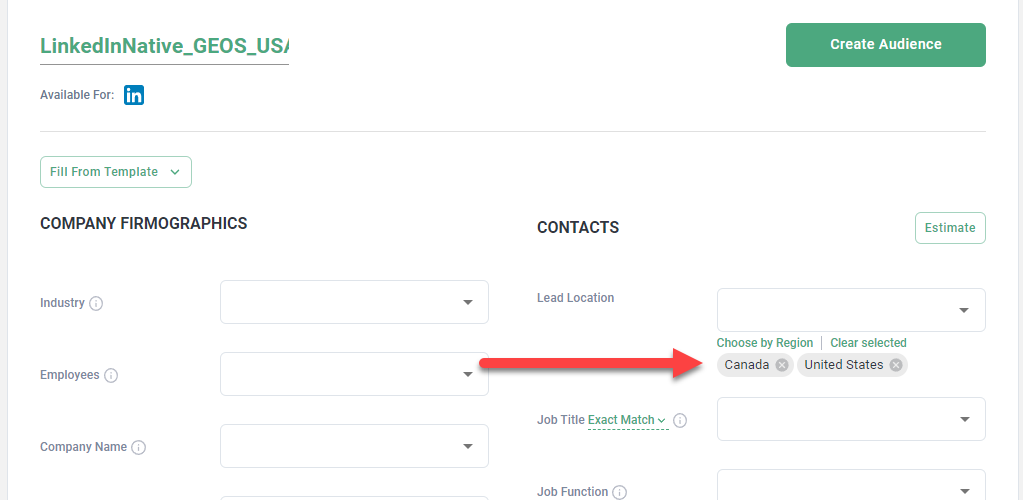Click the Create Audience button
Viewport: 1023px width, 500px height.
click(x=885, y=45)
